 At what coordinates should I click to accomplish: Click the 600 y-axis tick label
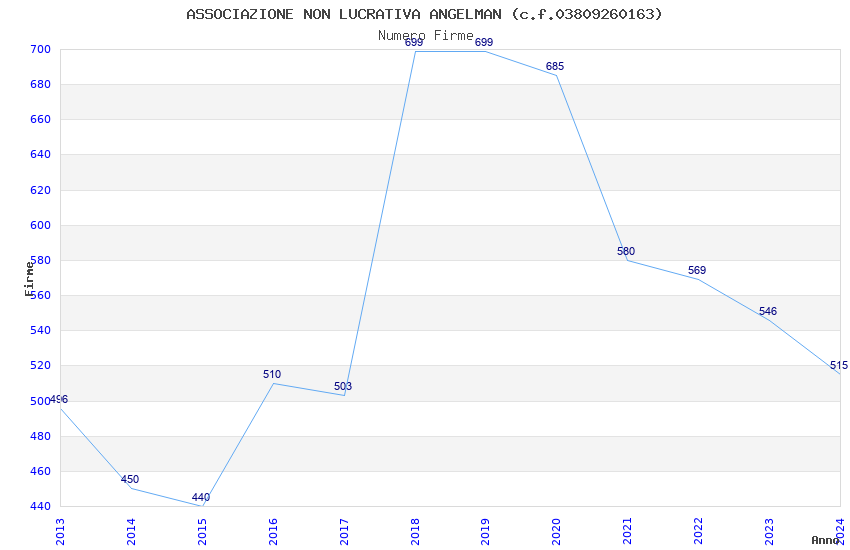(41, 225)
